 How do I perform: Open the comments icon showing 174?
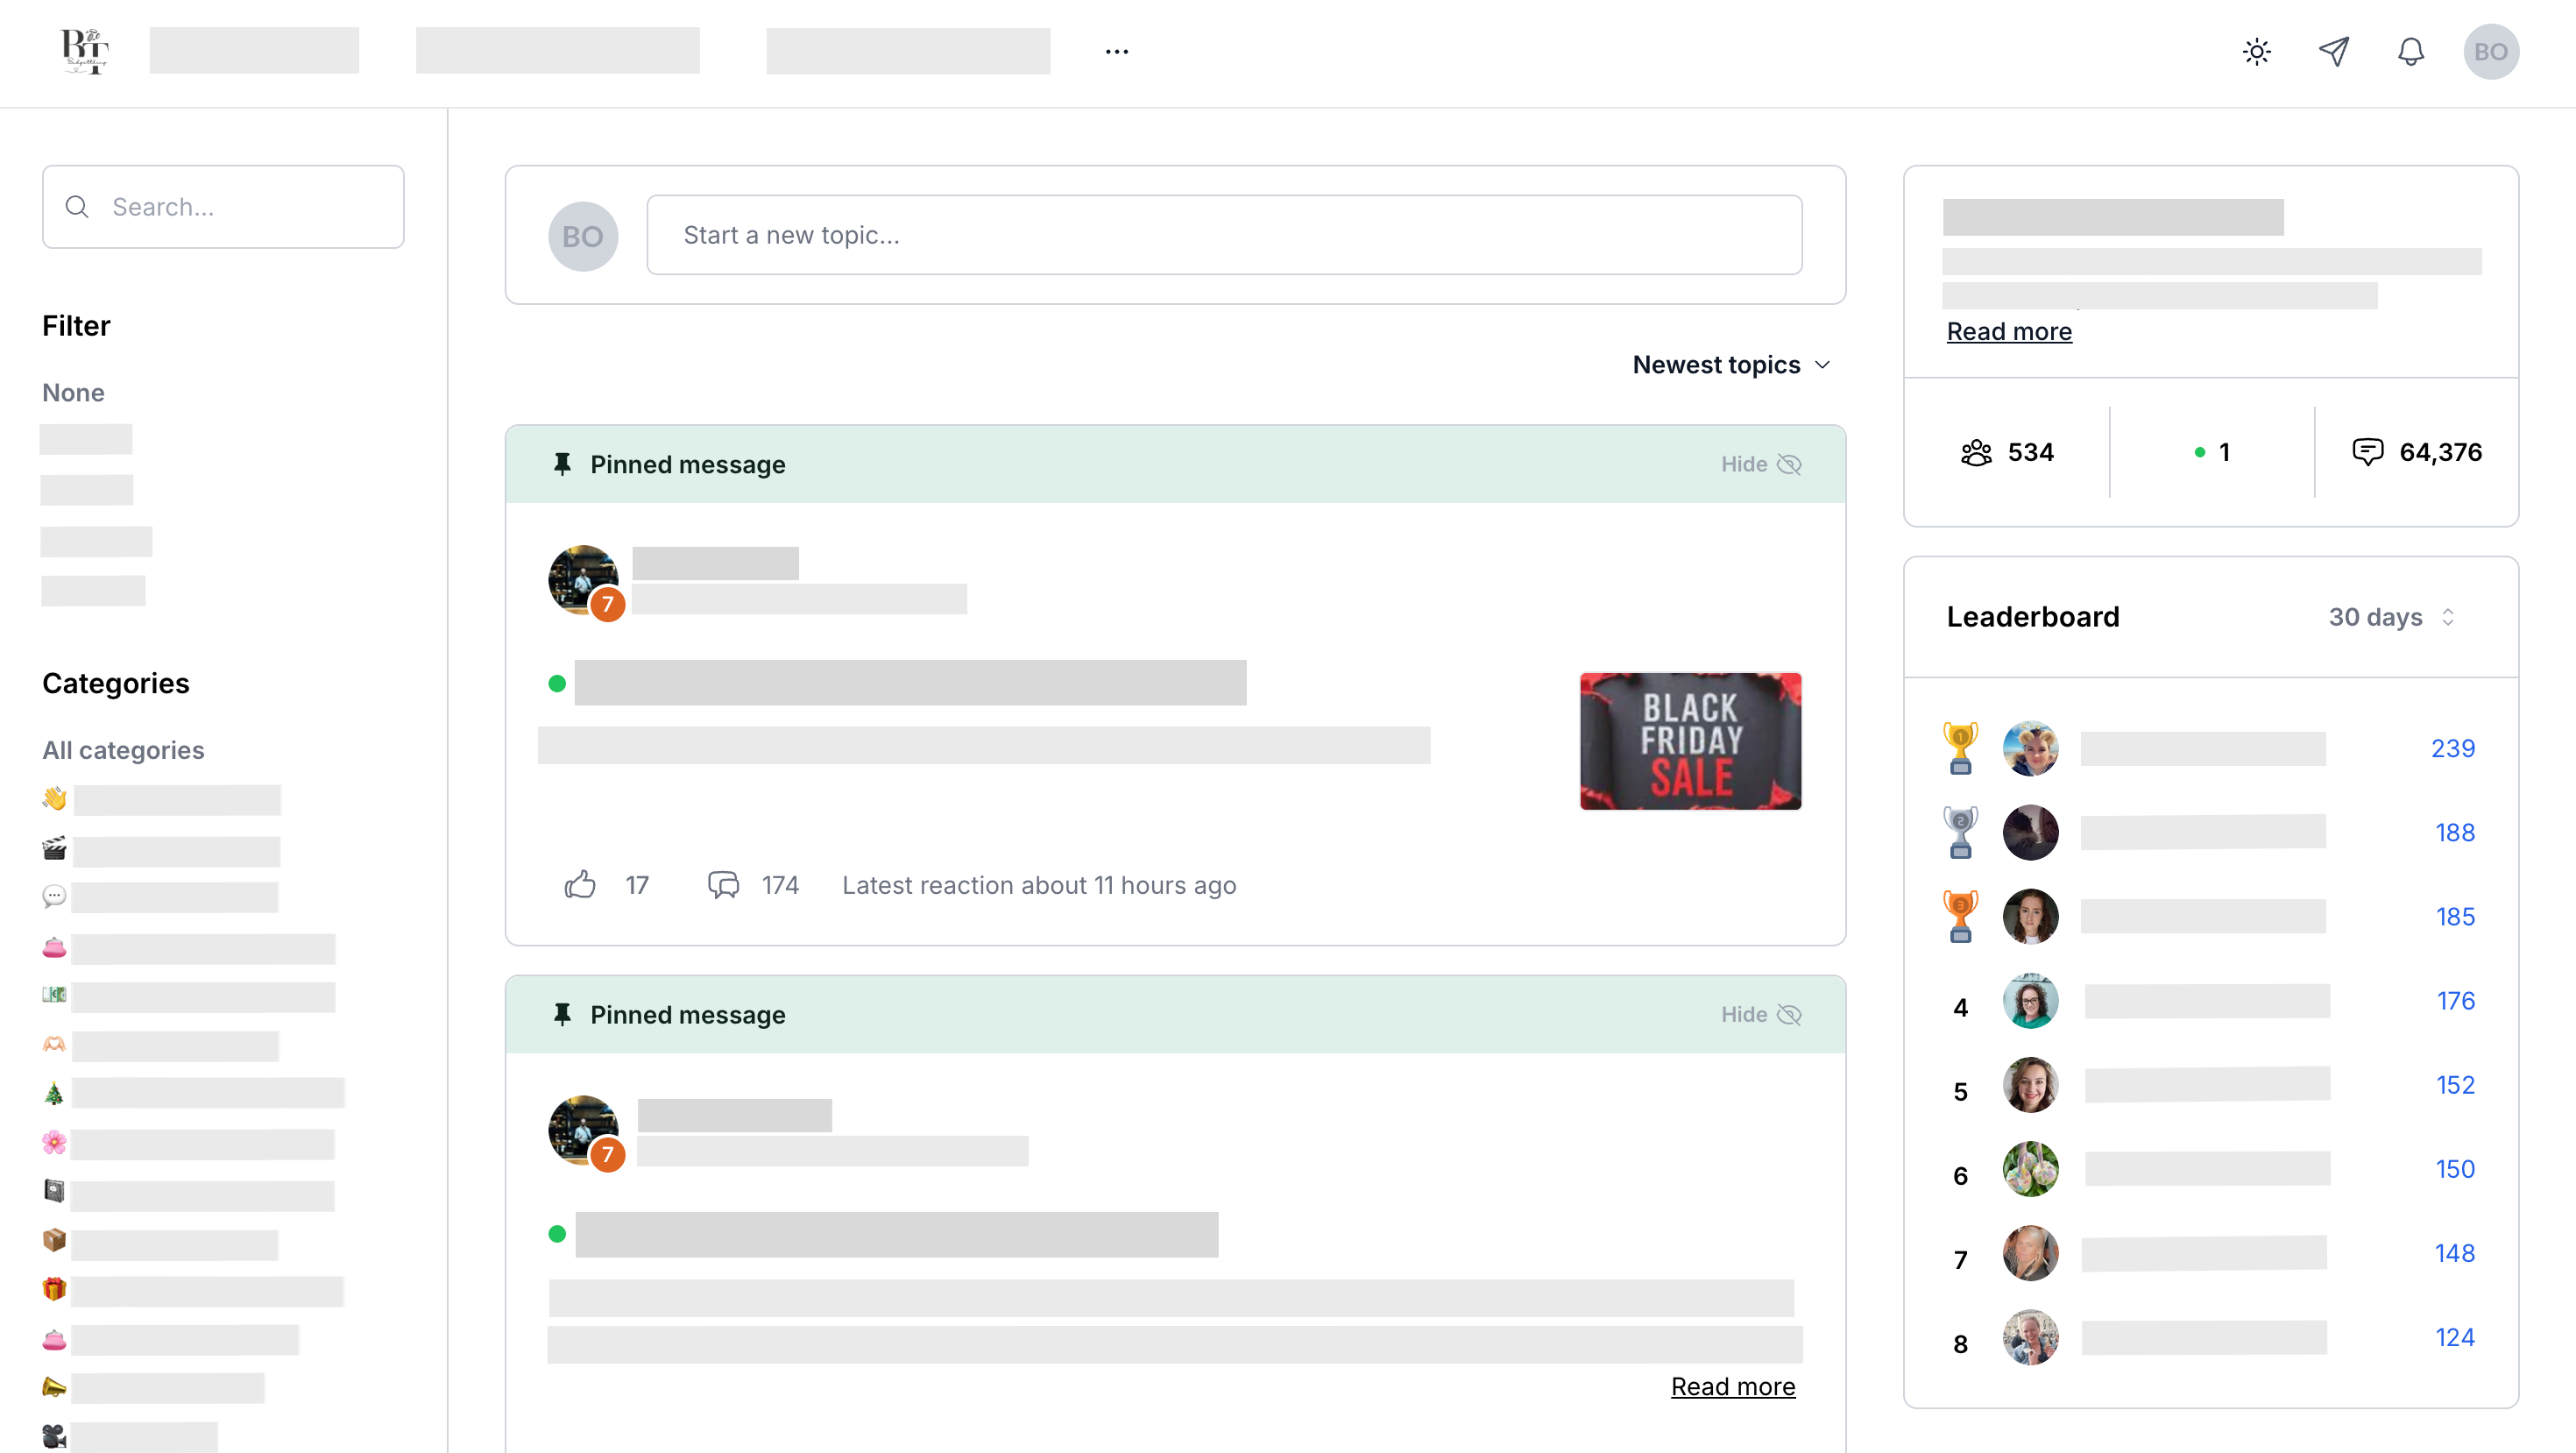coord(723,884)
